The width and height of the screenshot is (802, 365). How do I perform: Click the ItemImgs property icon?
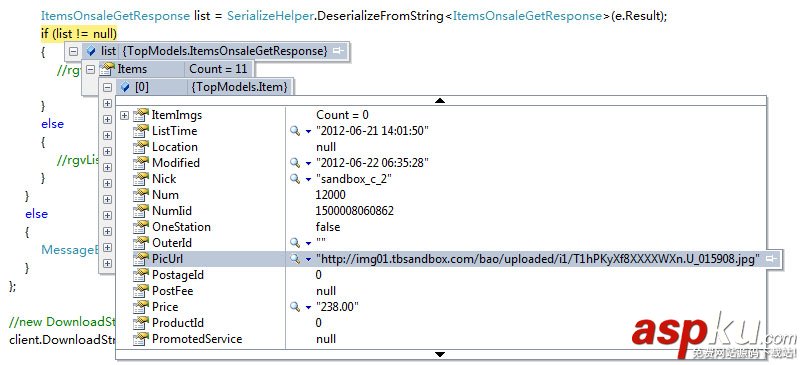pyautogui.click(x=141, y=115)
